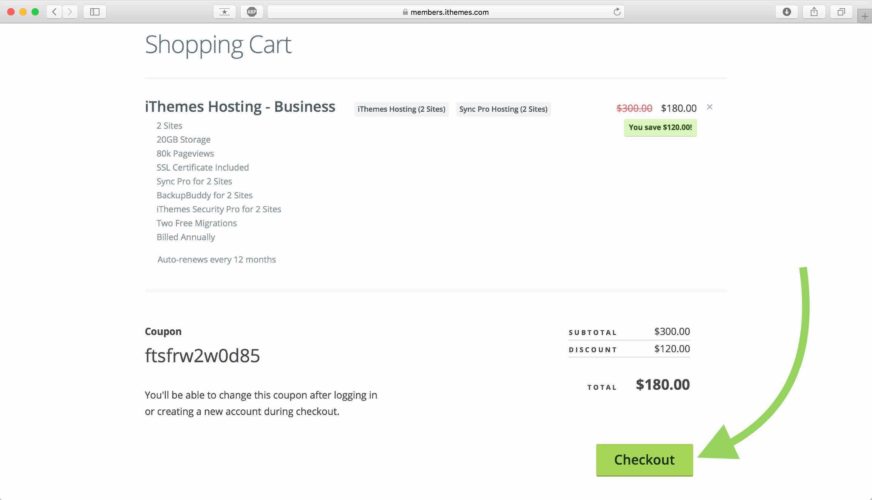Reload the page with the refresh icon
Image resolution: width=872 pixels, height=500 pixels.
pyautogui.click(x=617, y=12)
